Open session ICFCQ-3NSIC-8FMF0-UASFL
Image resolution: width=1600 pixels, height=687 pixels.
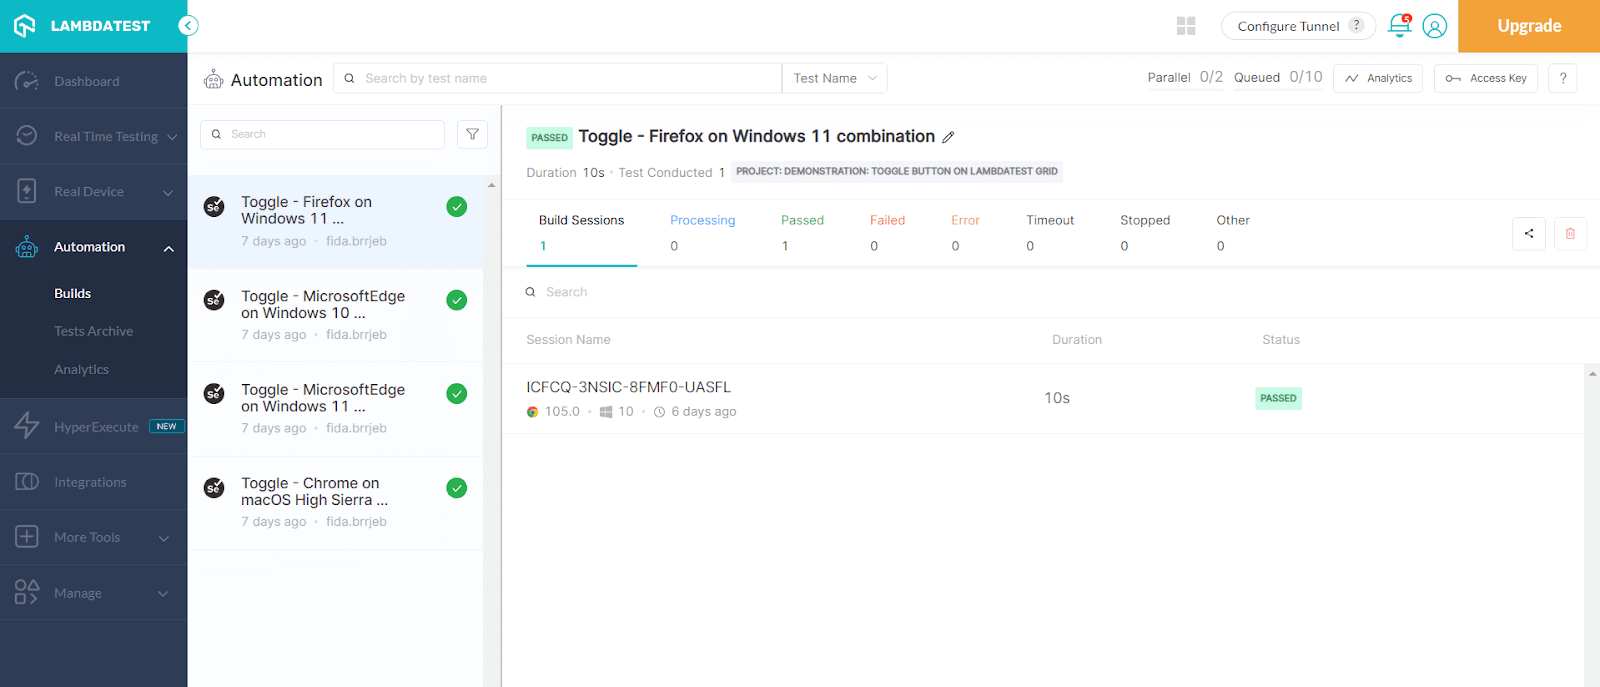[x=628, y=387]
